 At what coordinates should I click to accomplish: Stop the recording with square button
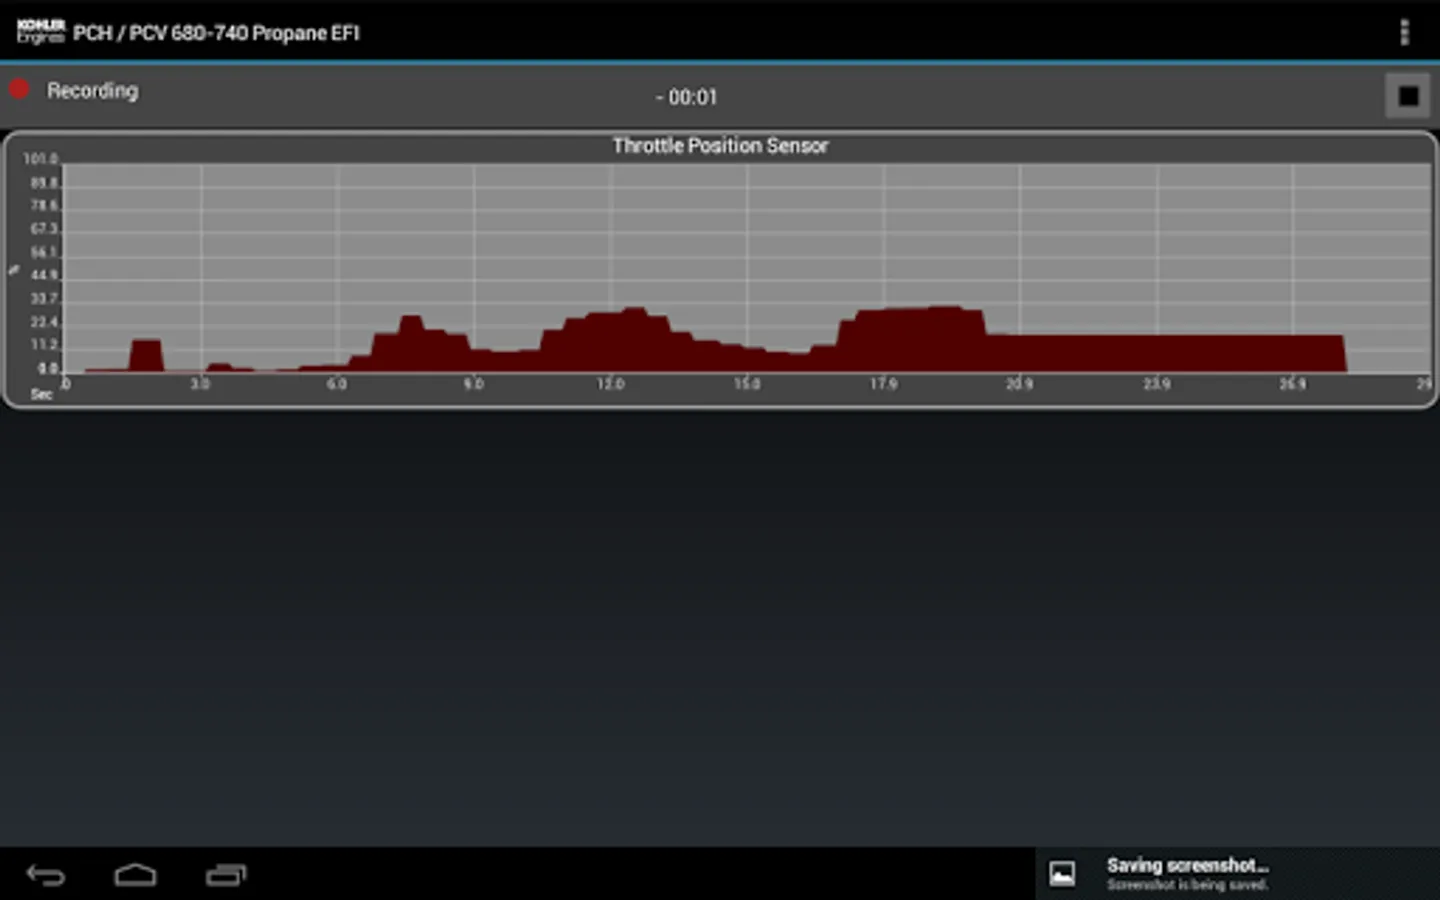point(1408,96)
